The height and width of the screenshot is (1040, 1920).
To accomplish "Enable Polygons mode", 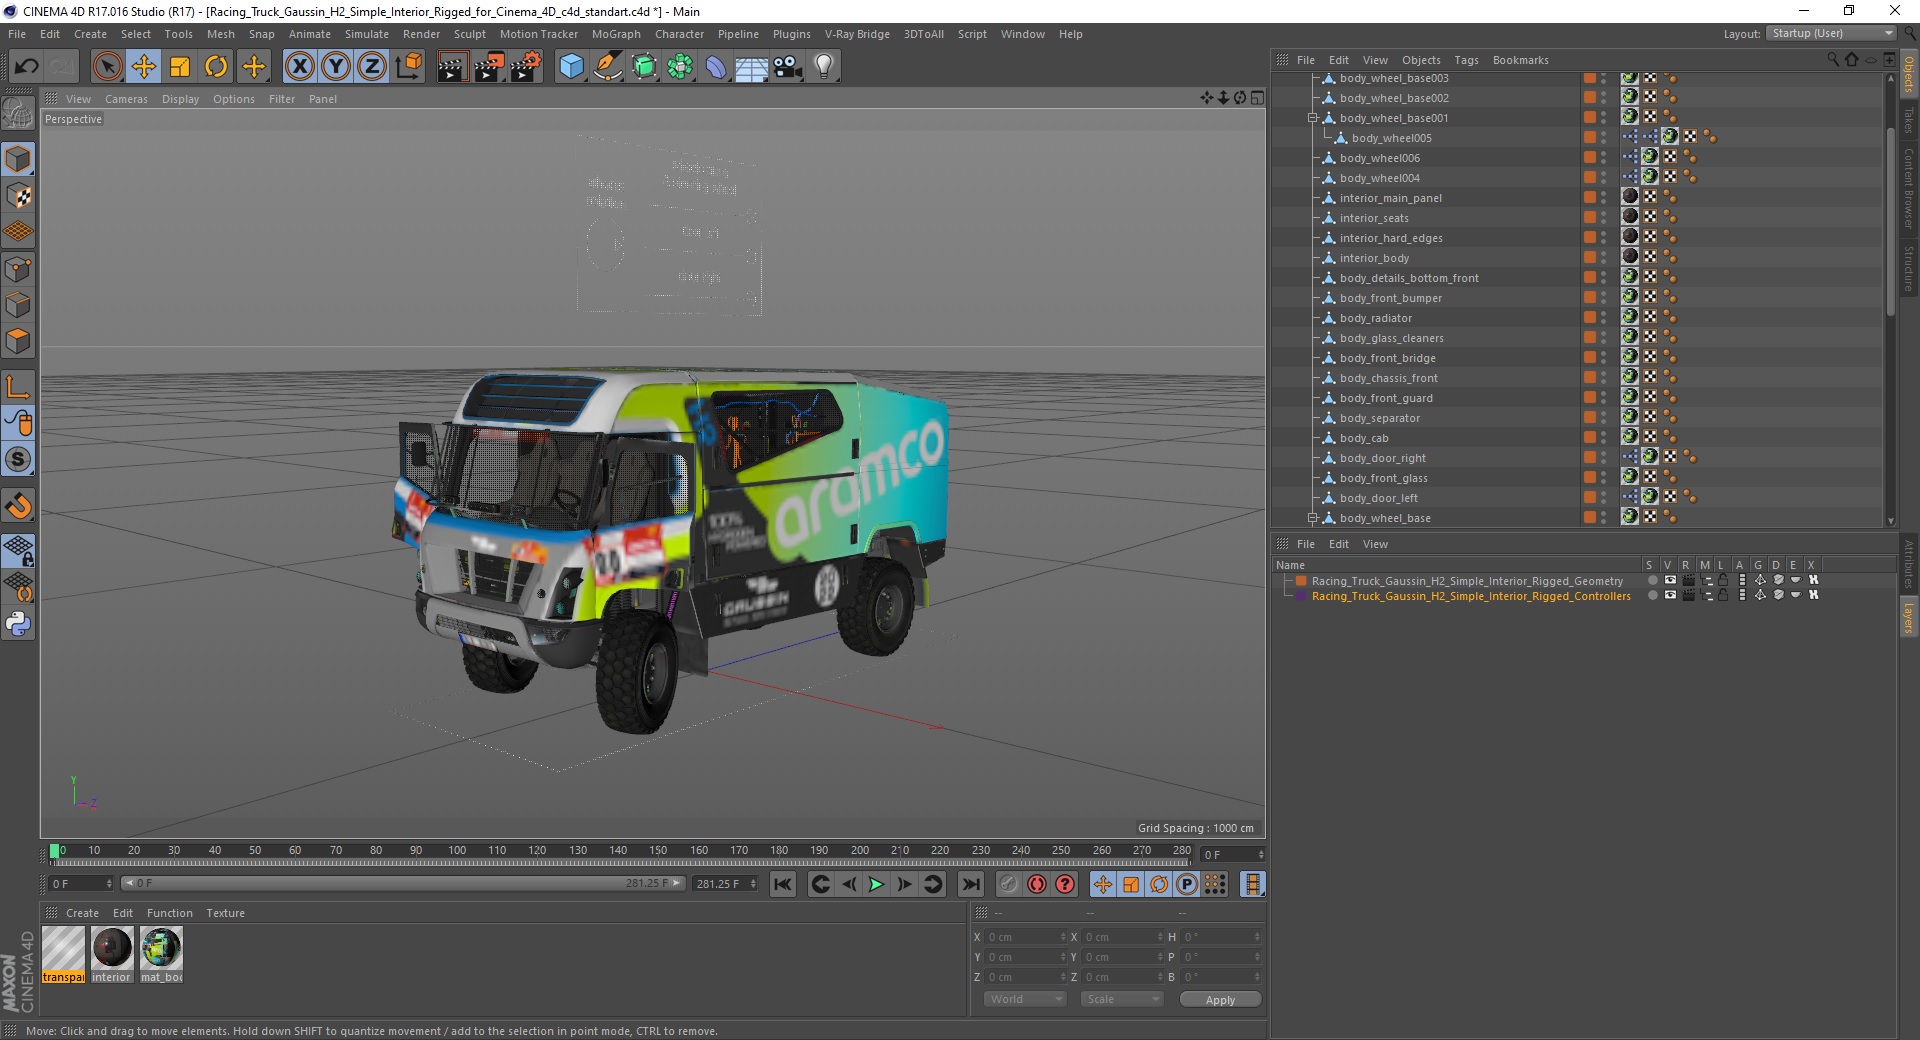I will pos(18,341).
